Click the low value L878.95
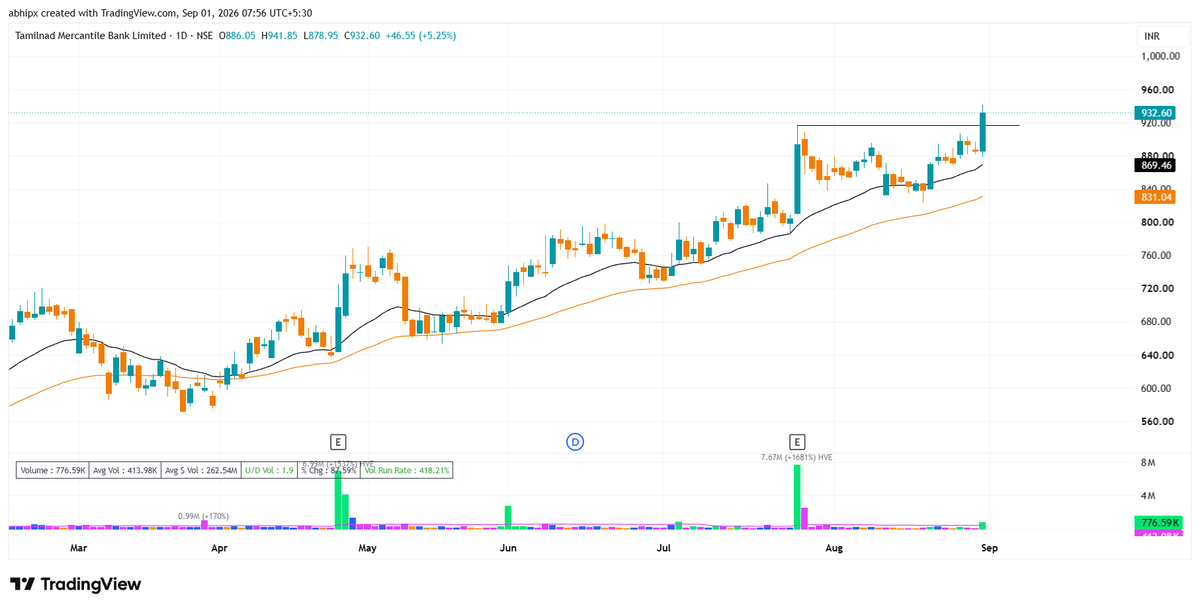Screen dimensions: 1200x609 click(x=321, y=36)
